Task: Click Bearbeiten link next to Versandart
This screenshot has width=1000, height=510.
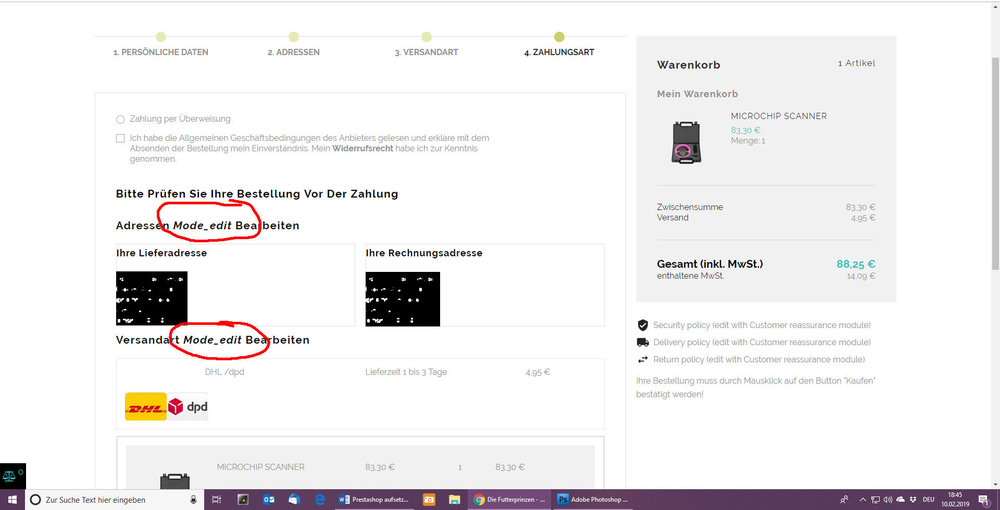Action: coord(277,340)
